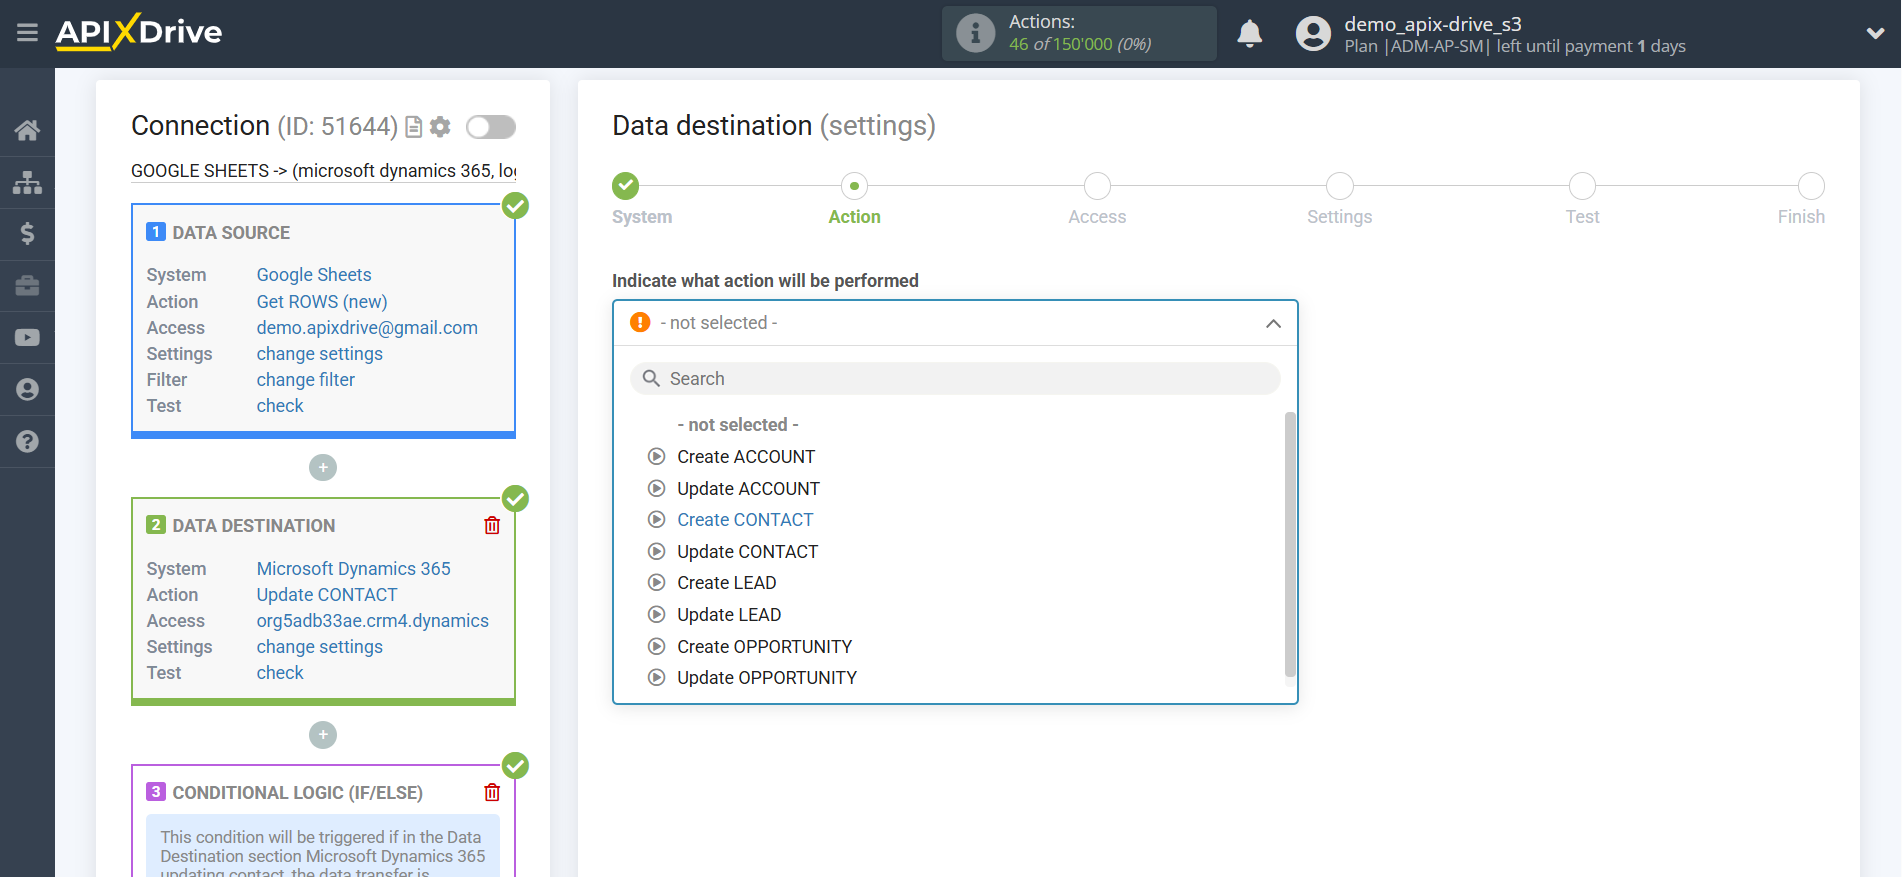This screenshot has height=877, width=1902.
Task: Select Create CONTACT
Action: click(x=745, y=520)
